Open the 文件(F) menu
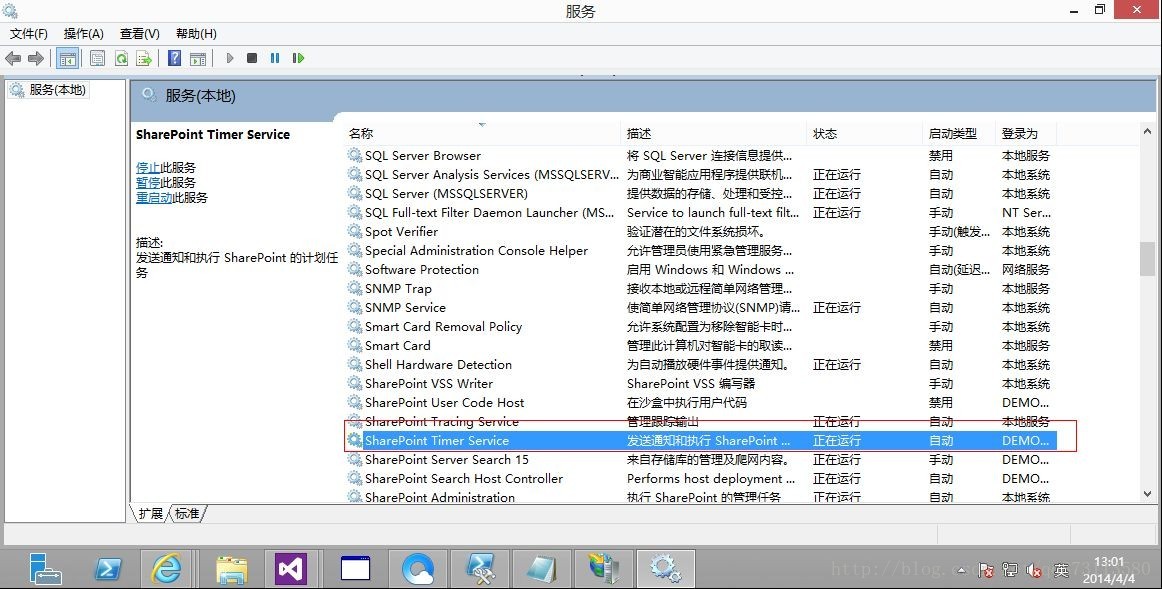Viewport: 1162px width, 589px height. point(29,33)
